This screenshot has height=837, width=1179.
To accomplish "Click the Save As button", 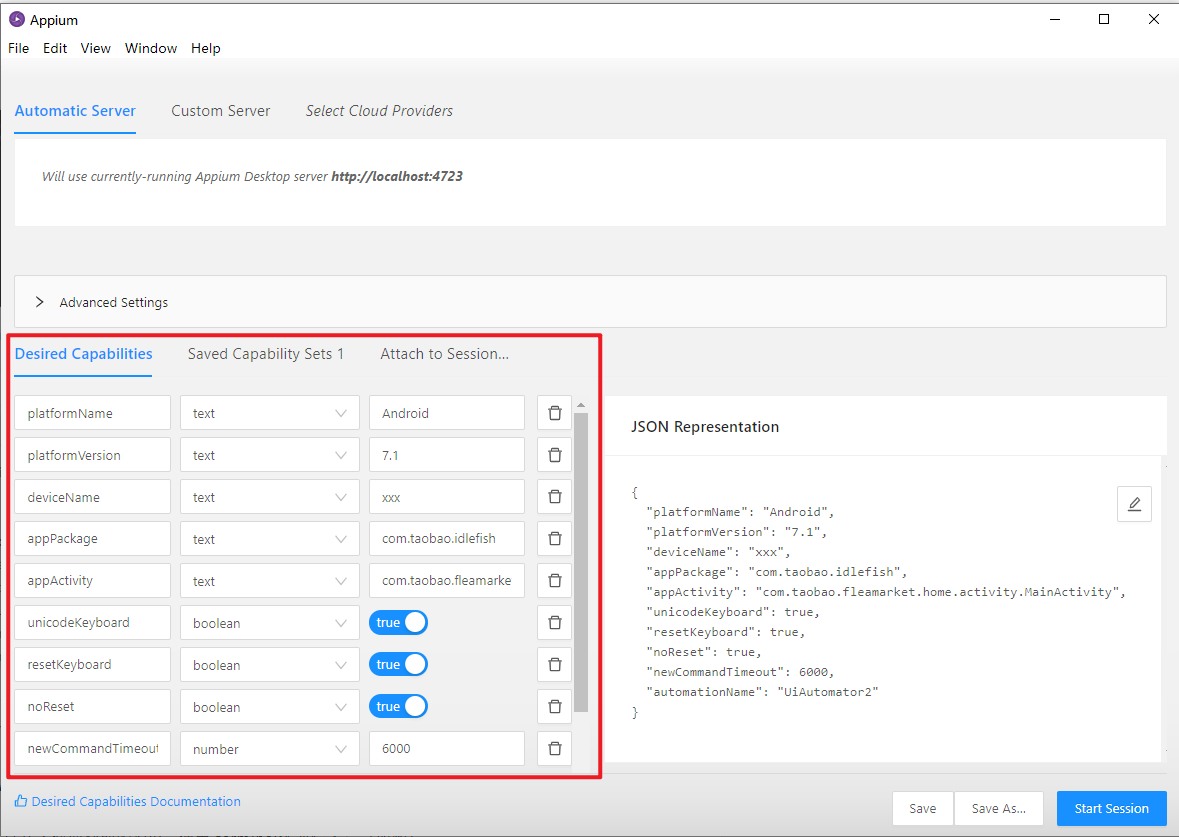I will [x=999, y=808].
